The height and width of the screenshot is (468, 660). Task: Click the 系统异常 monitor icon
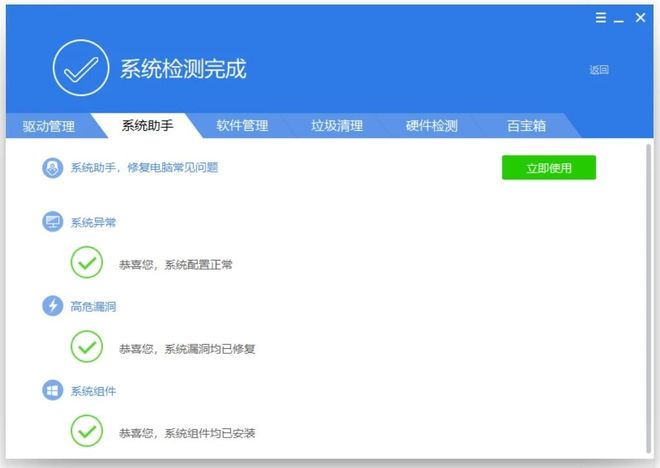click(x=53, y=222)
